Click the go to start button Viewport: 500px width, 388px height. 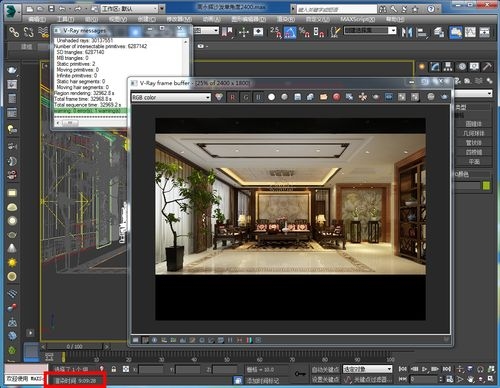pyautogui.click(x=403, y=369)
